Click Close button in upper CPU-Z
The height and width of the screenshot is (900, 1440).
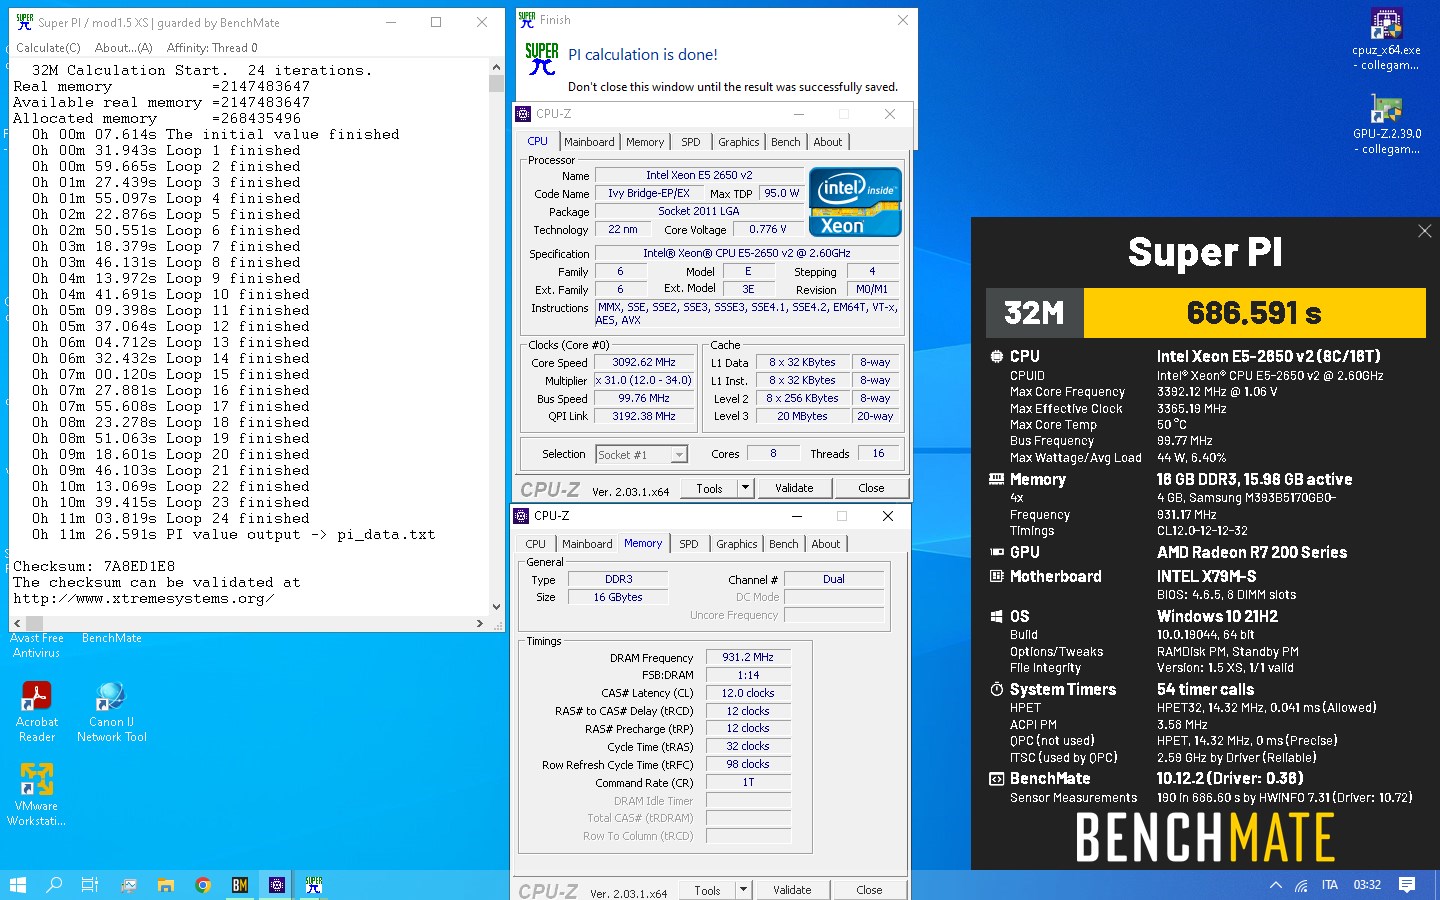871,488
